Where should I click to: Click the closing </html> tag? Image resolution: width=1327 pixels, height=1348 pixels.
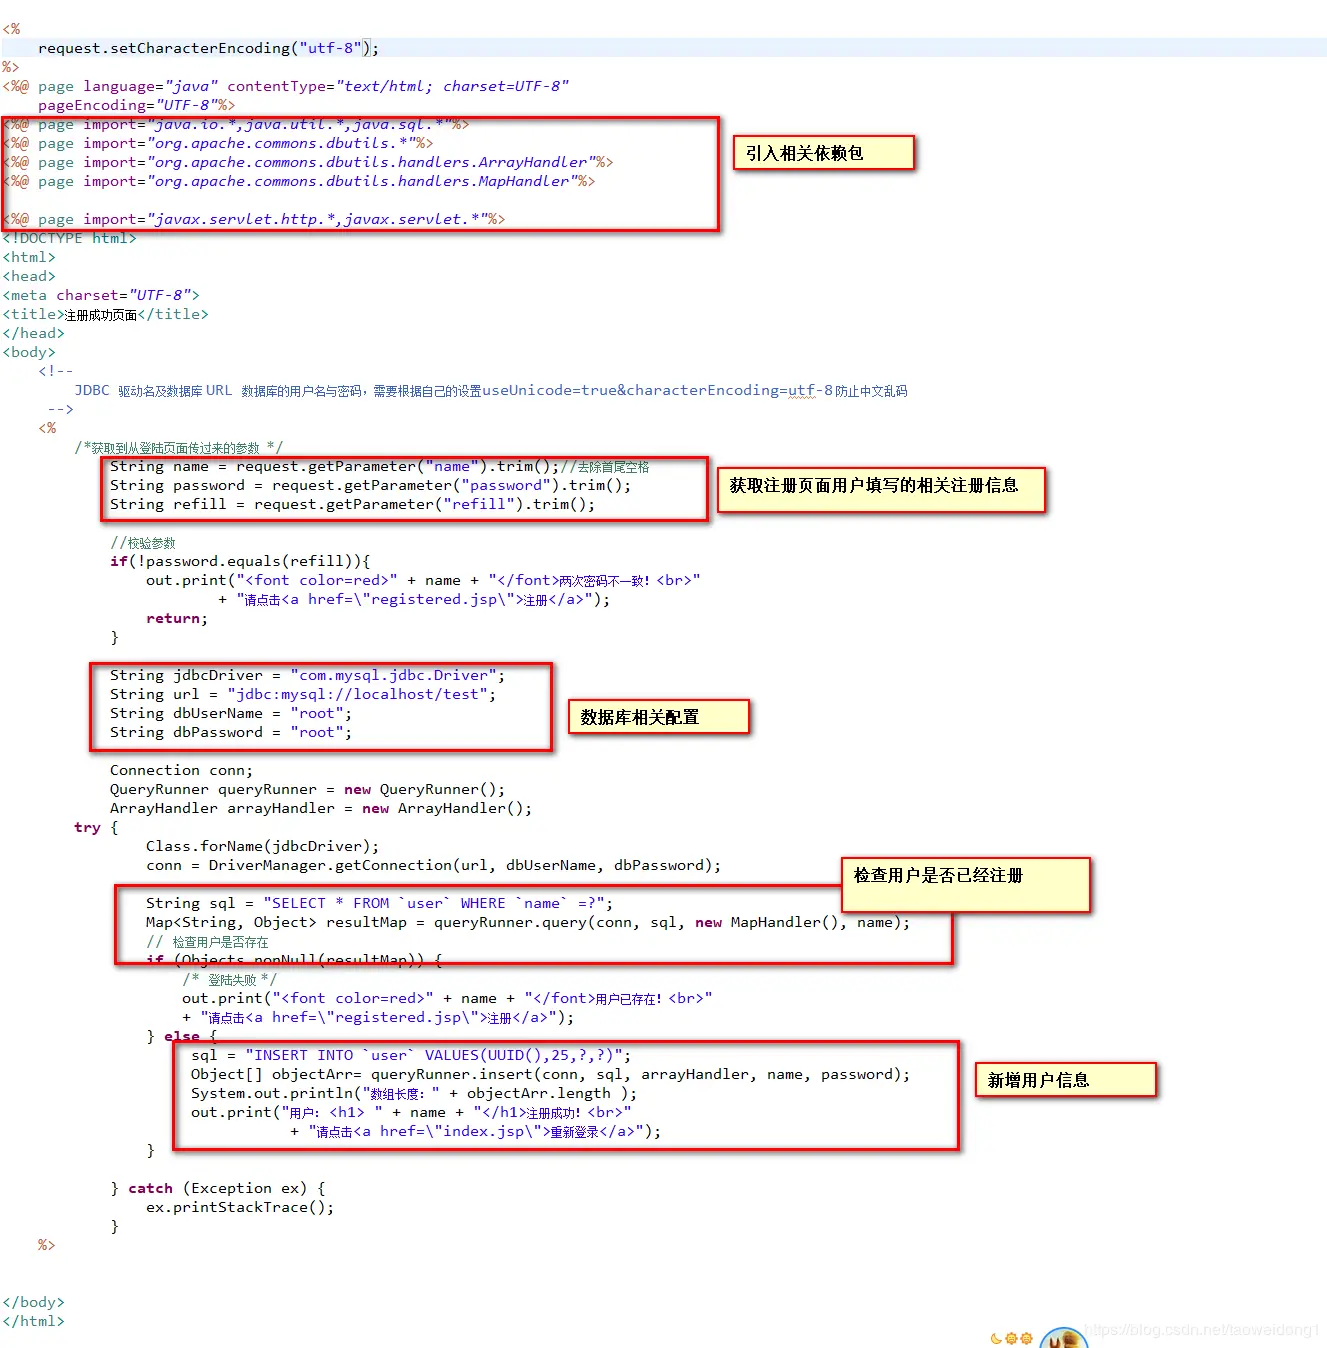pos(33,1321)
